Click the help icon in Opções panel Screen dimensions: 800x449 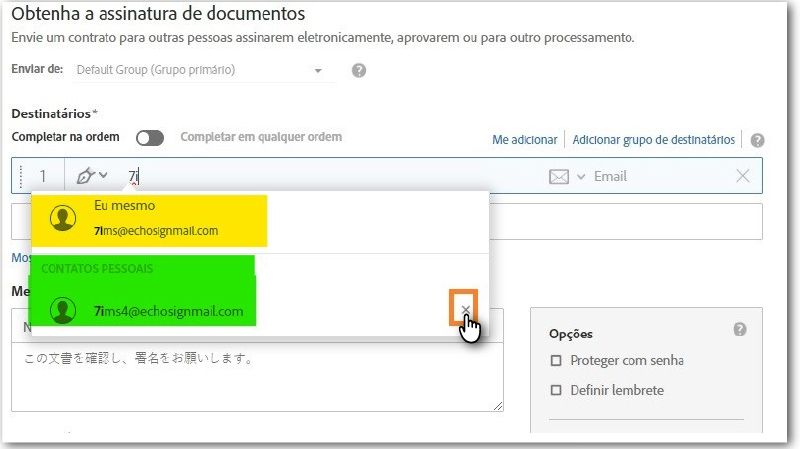point(740,330)
